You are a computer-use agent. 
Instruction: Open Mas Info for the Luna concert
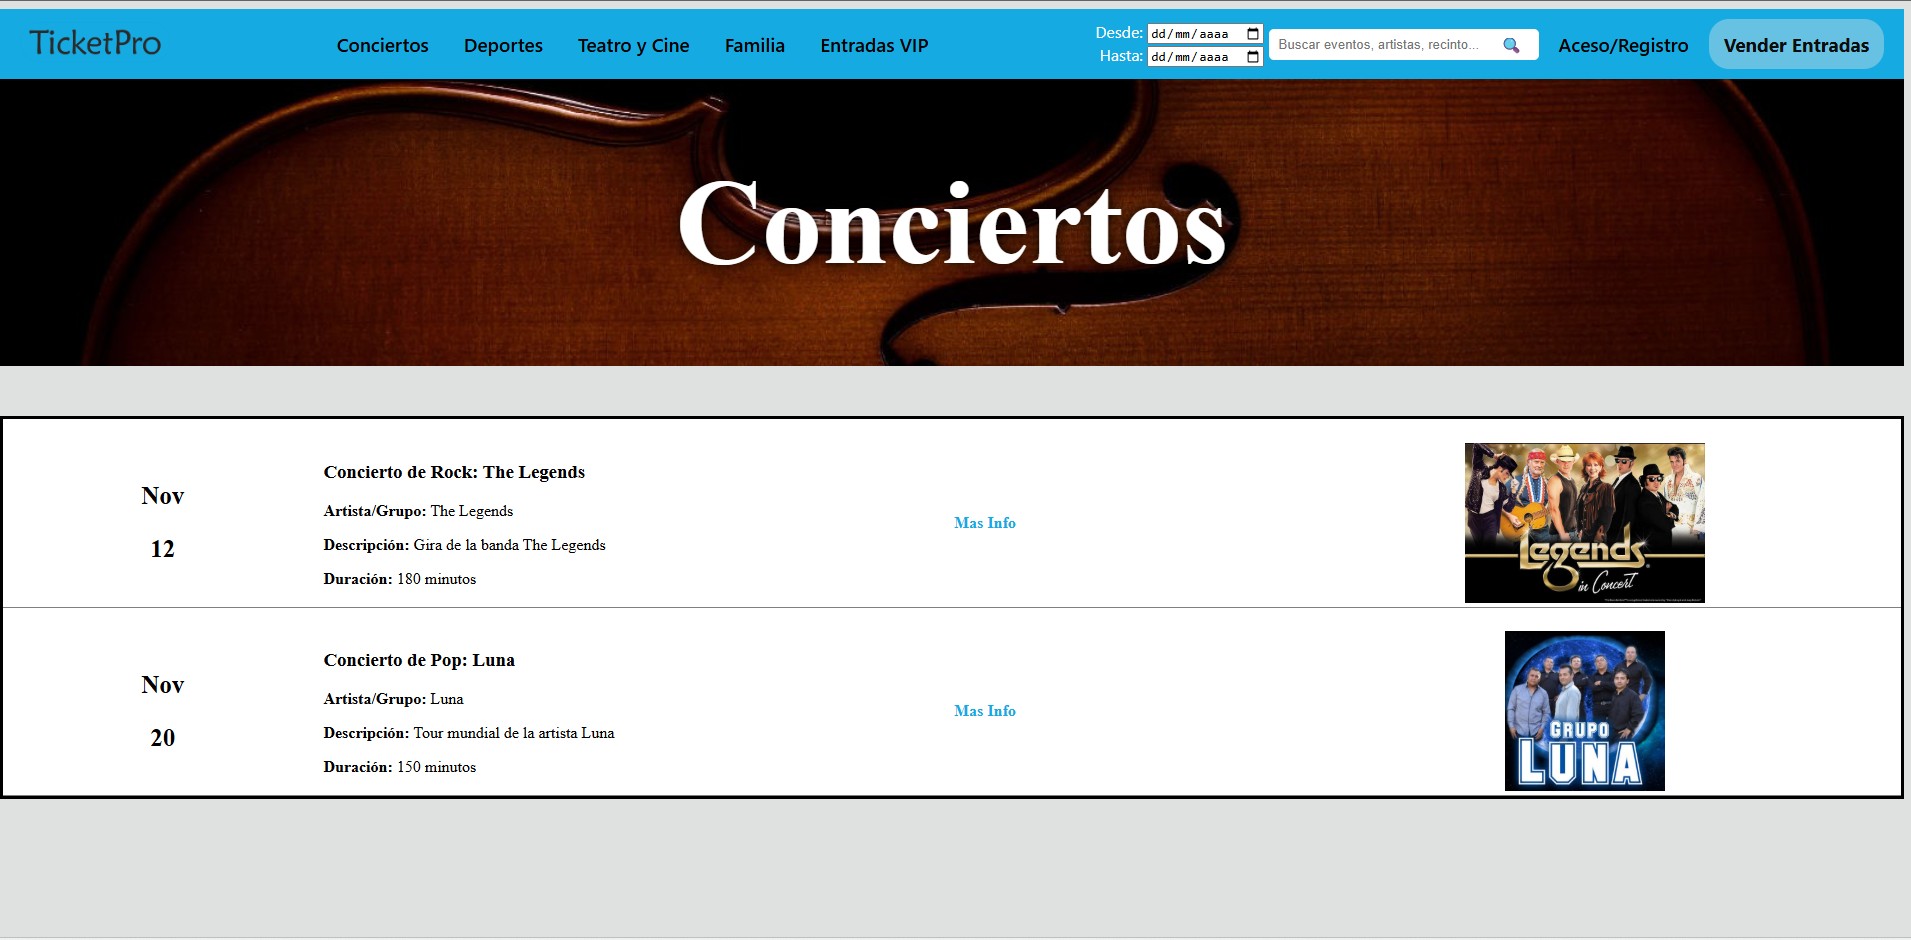click(x=984, y=711)
